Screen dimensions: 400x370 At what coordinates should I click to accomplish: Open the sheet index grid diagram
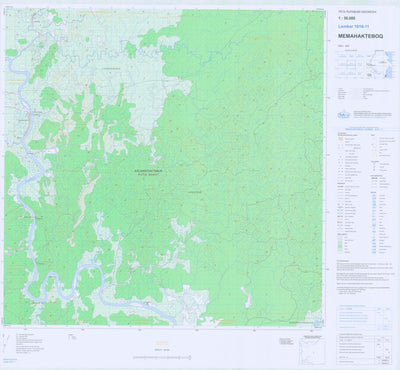tap(350, 64)
